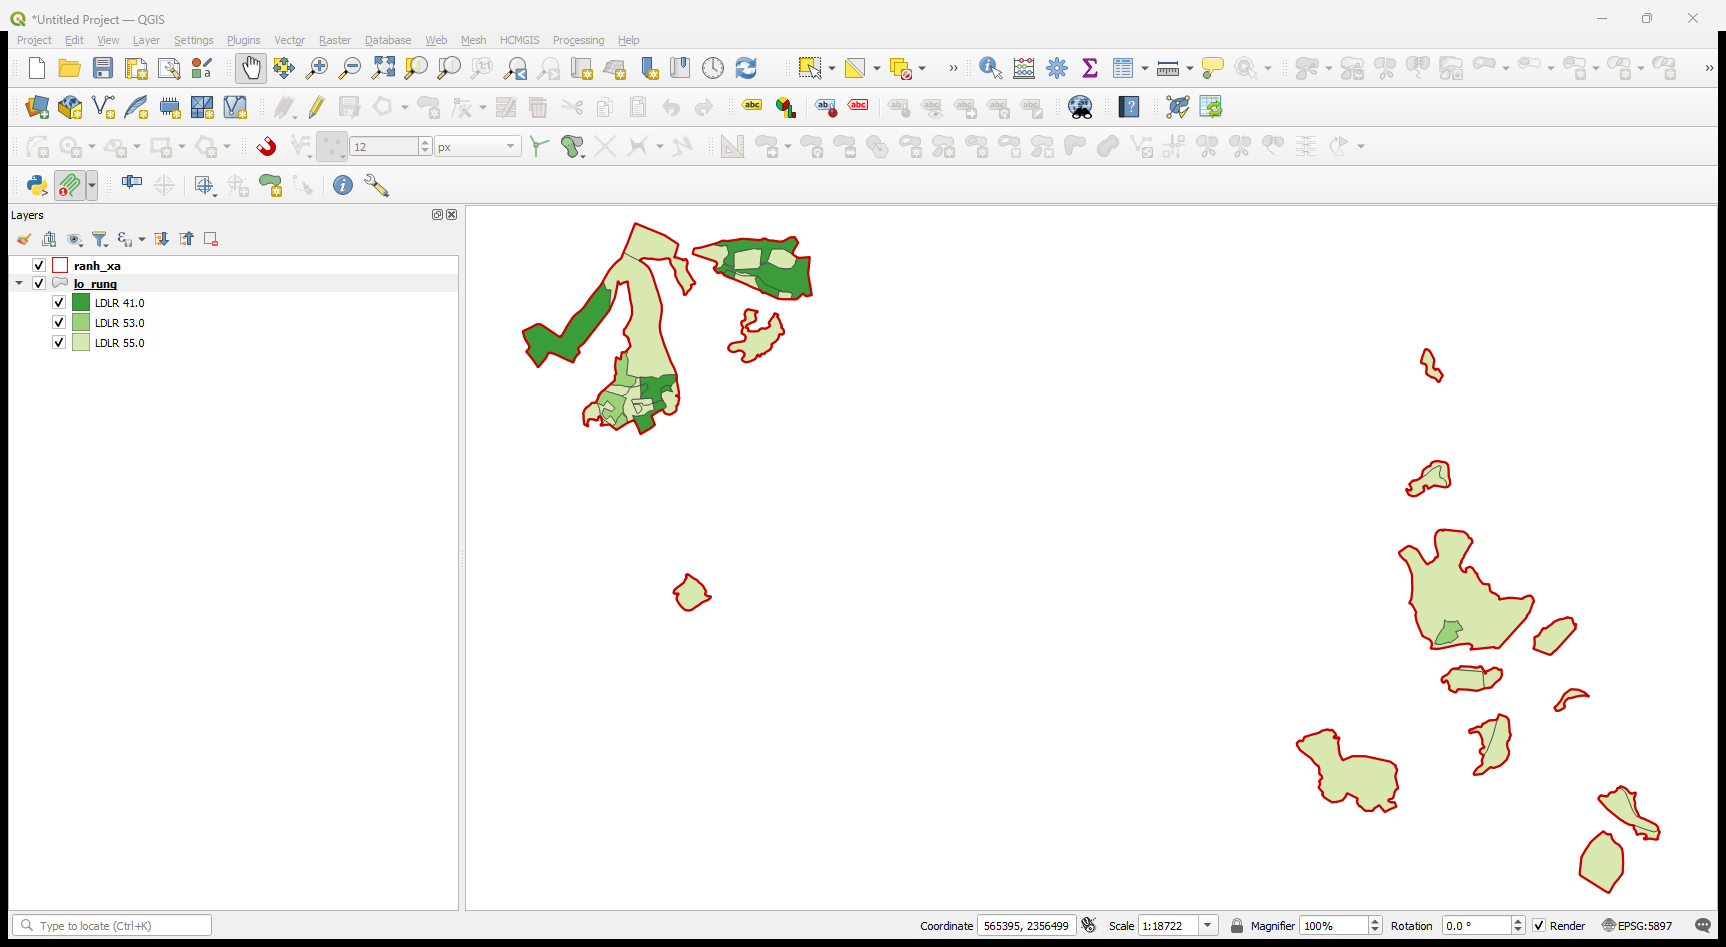
Task: Click the LDLR 41.0 dark green swatch
Action: tap(81, 302)
